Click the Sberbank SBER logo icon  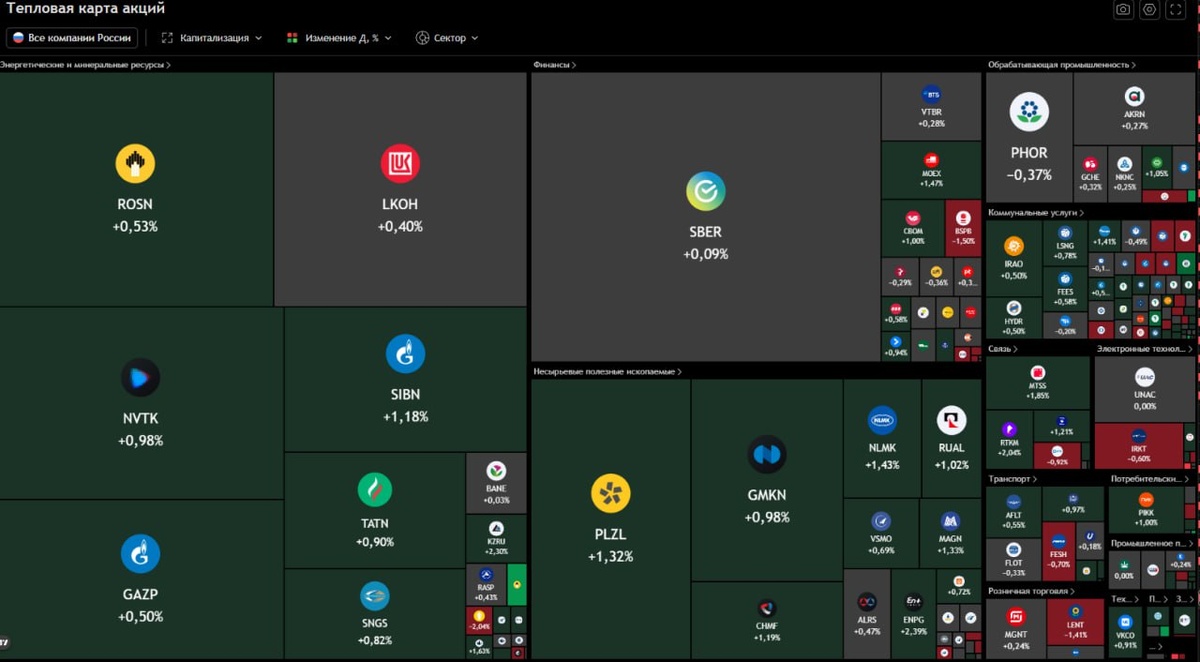click(x=705, y=192)
